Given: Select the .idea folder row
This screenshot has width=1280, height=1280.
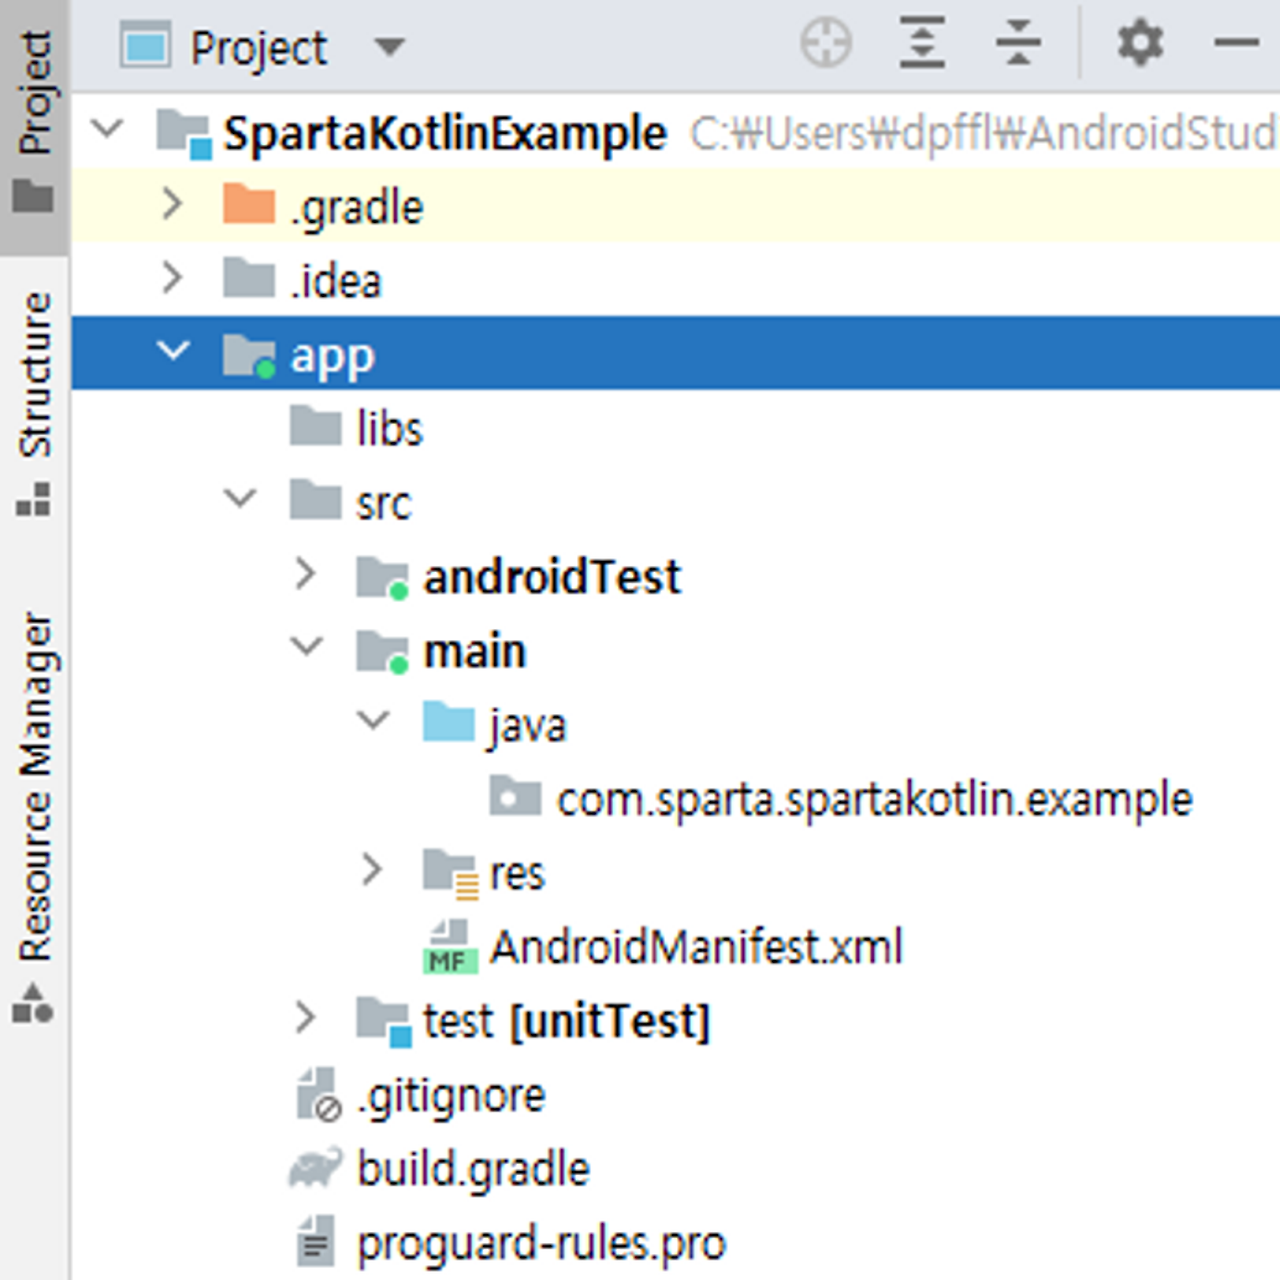Looking at the screenshot, I should tap(676, 278).
